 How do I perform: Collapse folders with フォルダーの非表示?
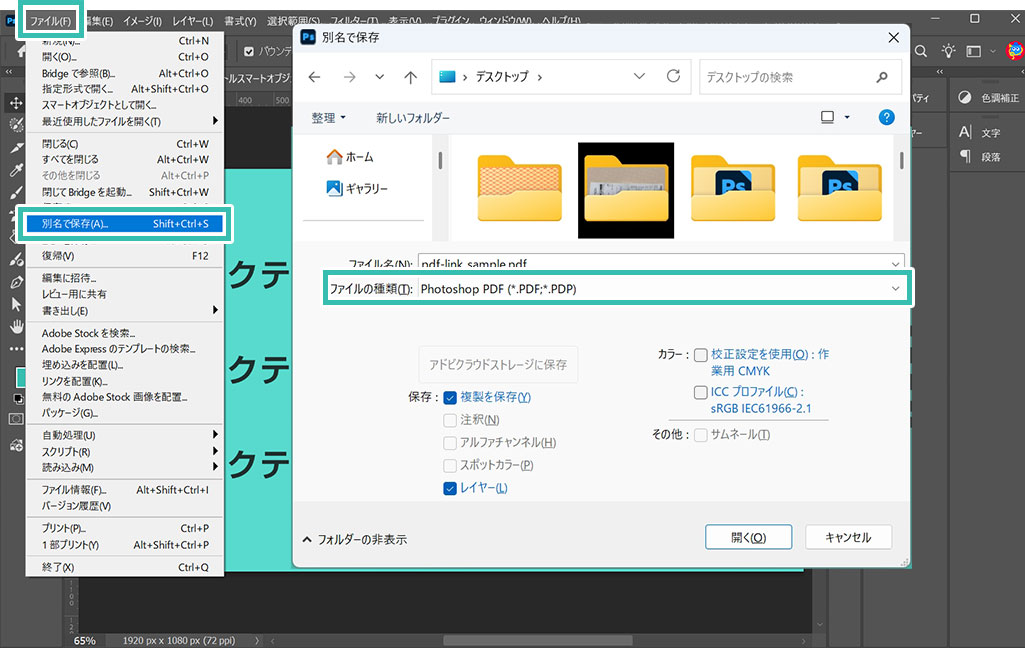[x=354, y=539]
